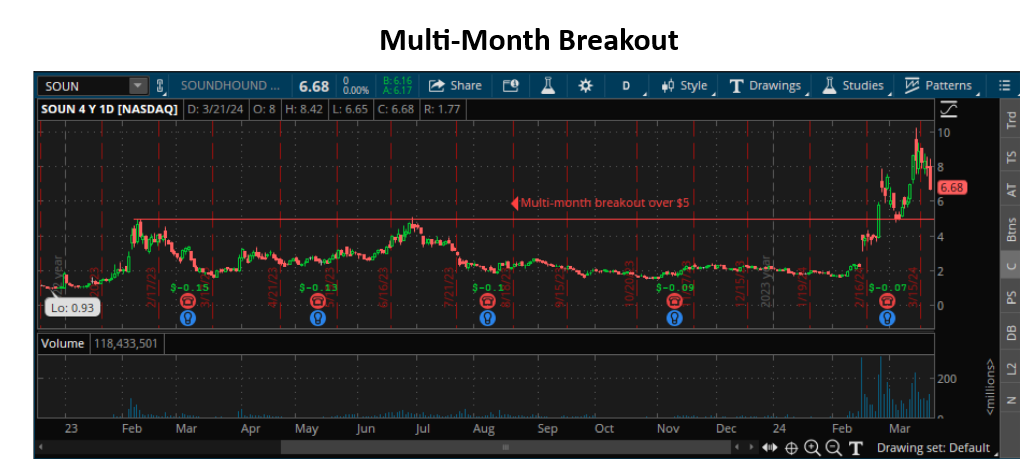The width and height of the screenshot is (1035, 459).
Task: Toggle the L2 side panel tab
Action: point(1011,369)
